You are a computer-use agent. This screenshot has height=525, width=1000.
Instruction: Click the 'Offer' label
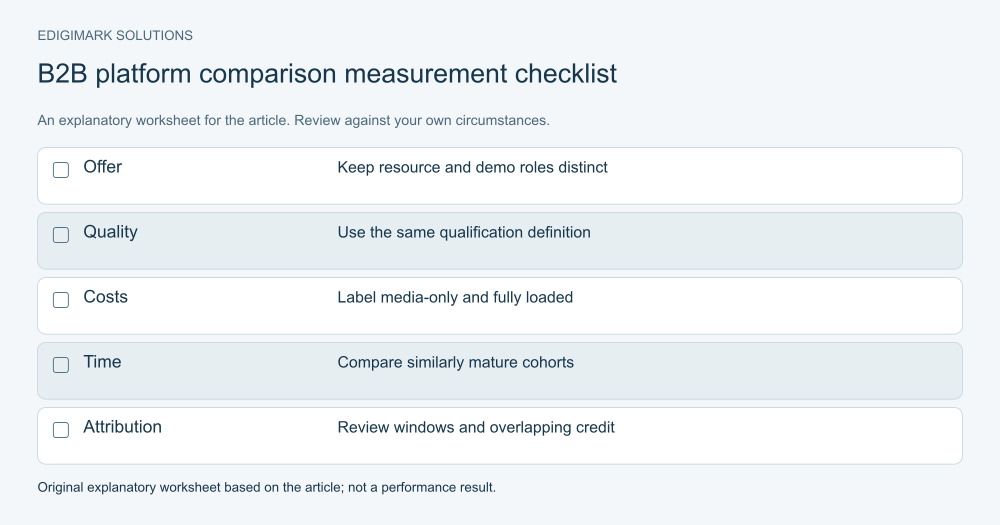(x=103, y=167)
